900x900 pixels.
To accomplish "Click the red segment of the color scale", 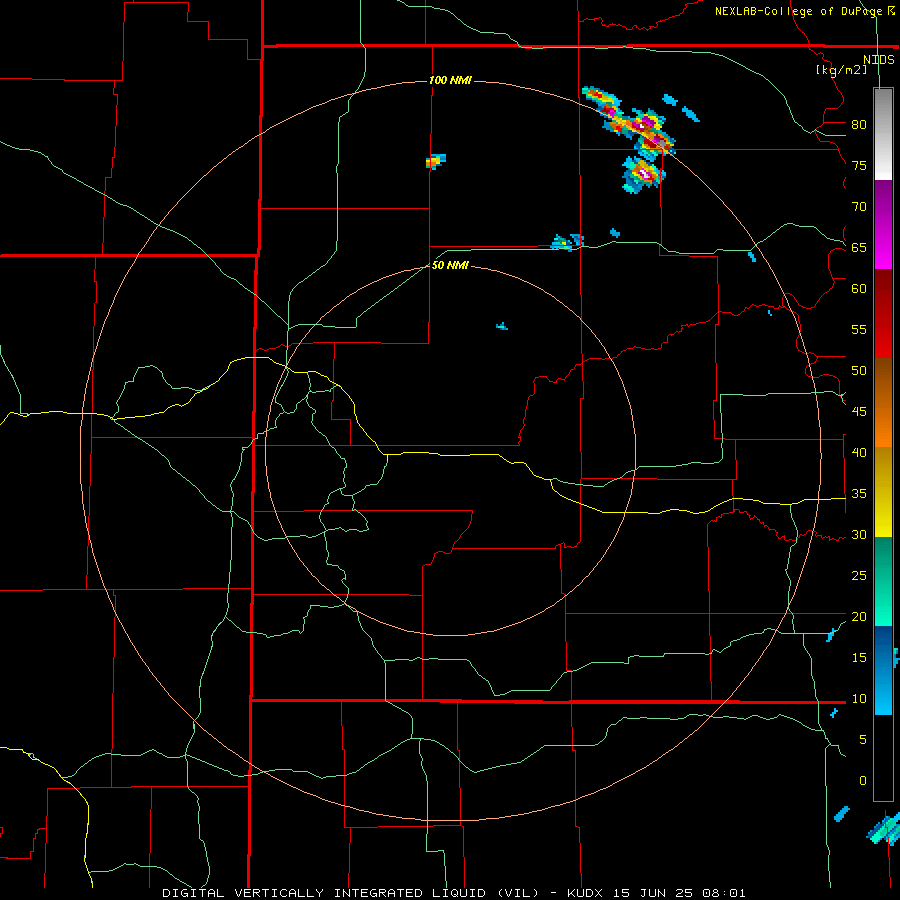I will pyautogui.click(x=883, y=313).
